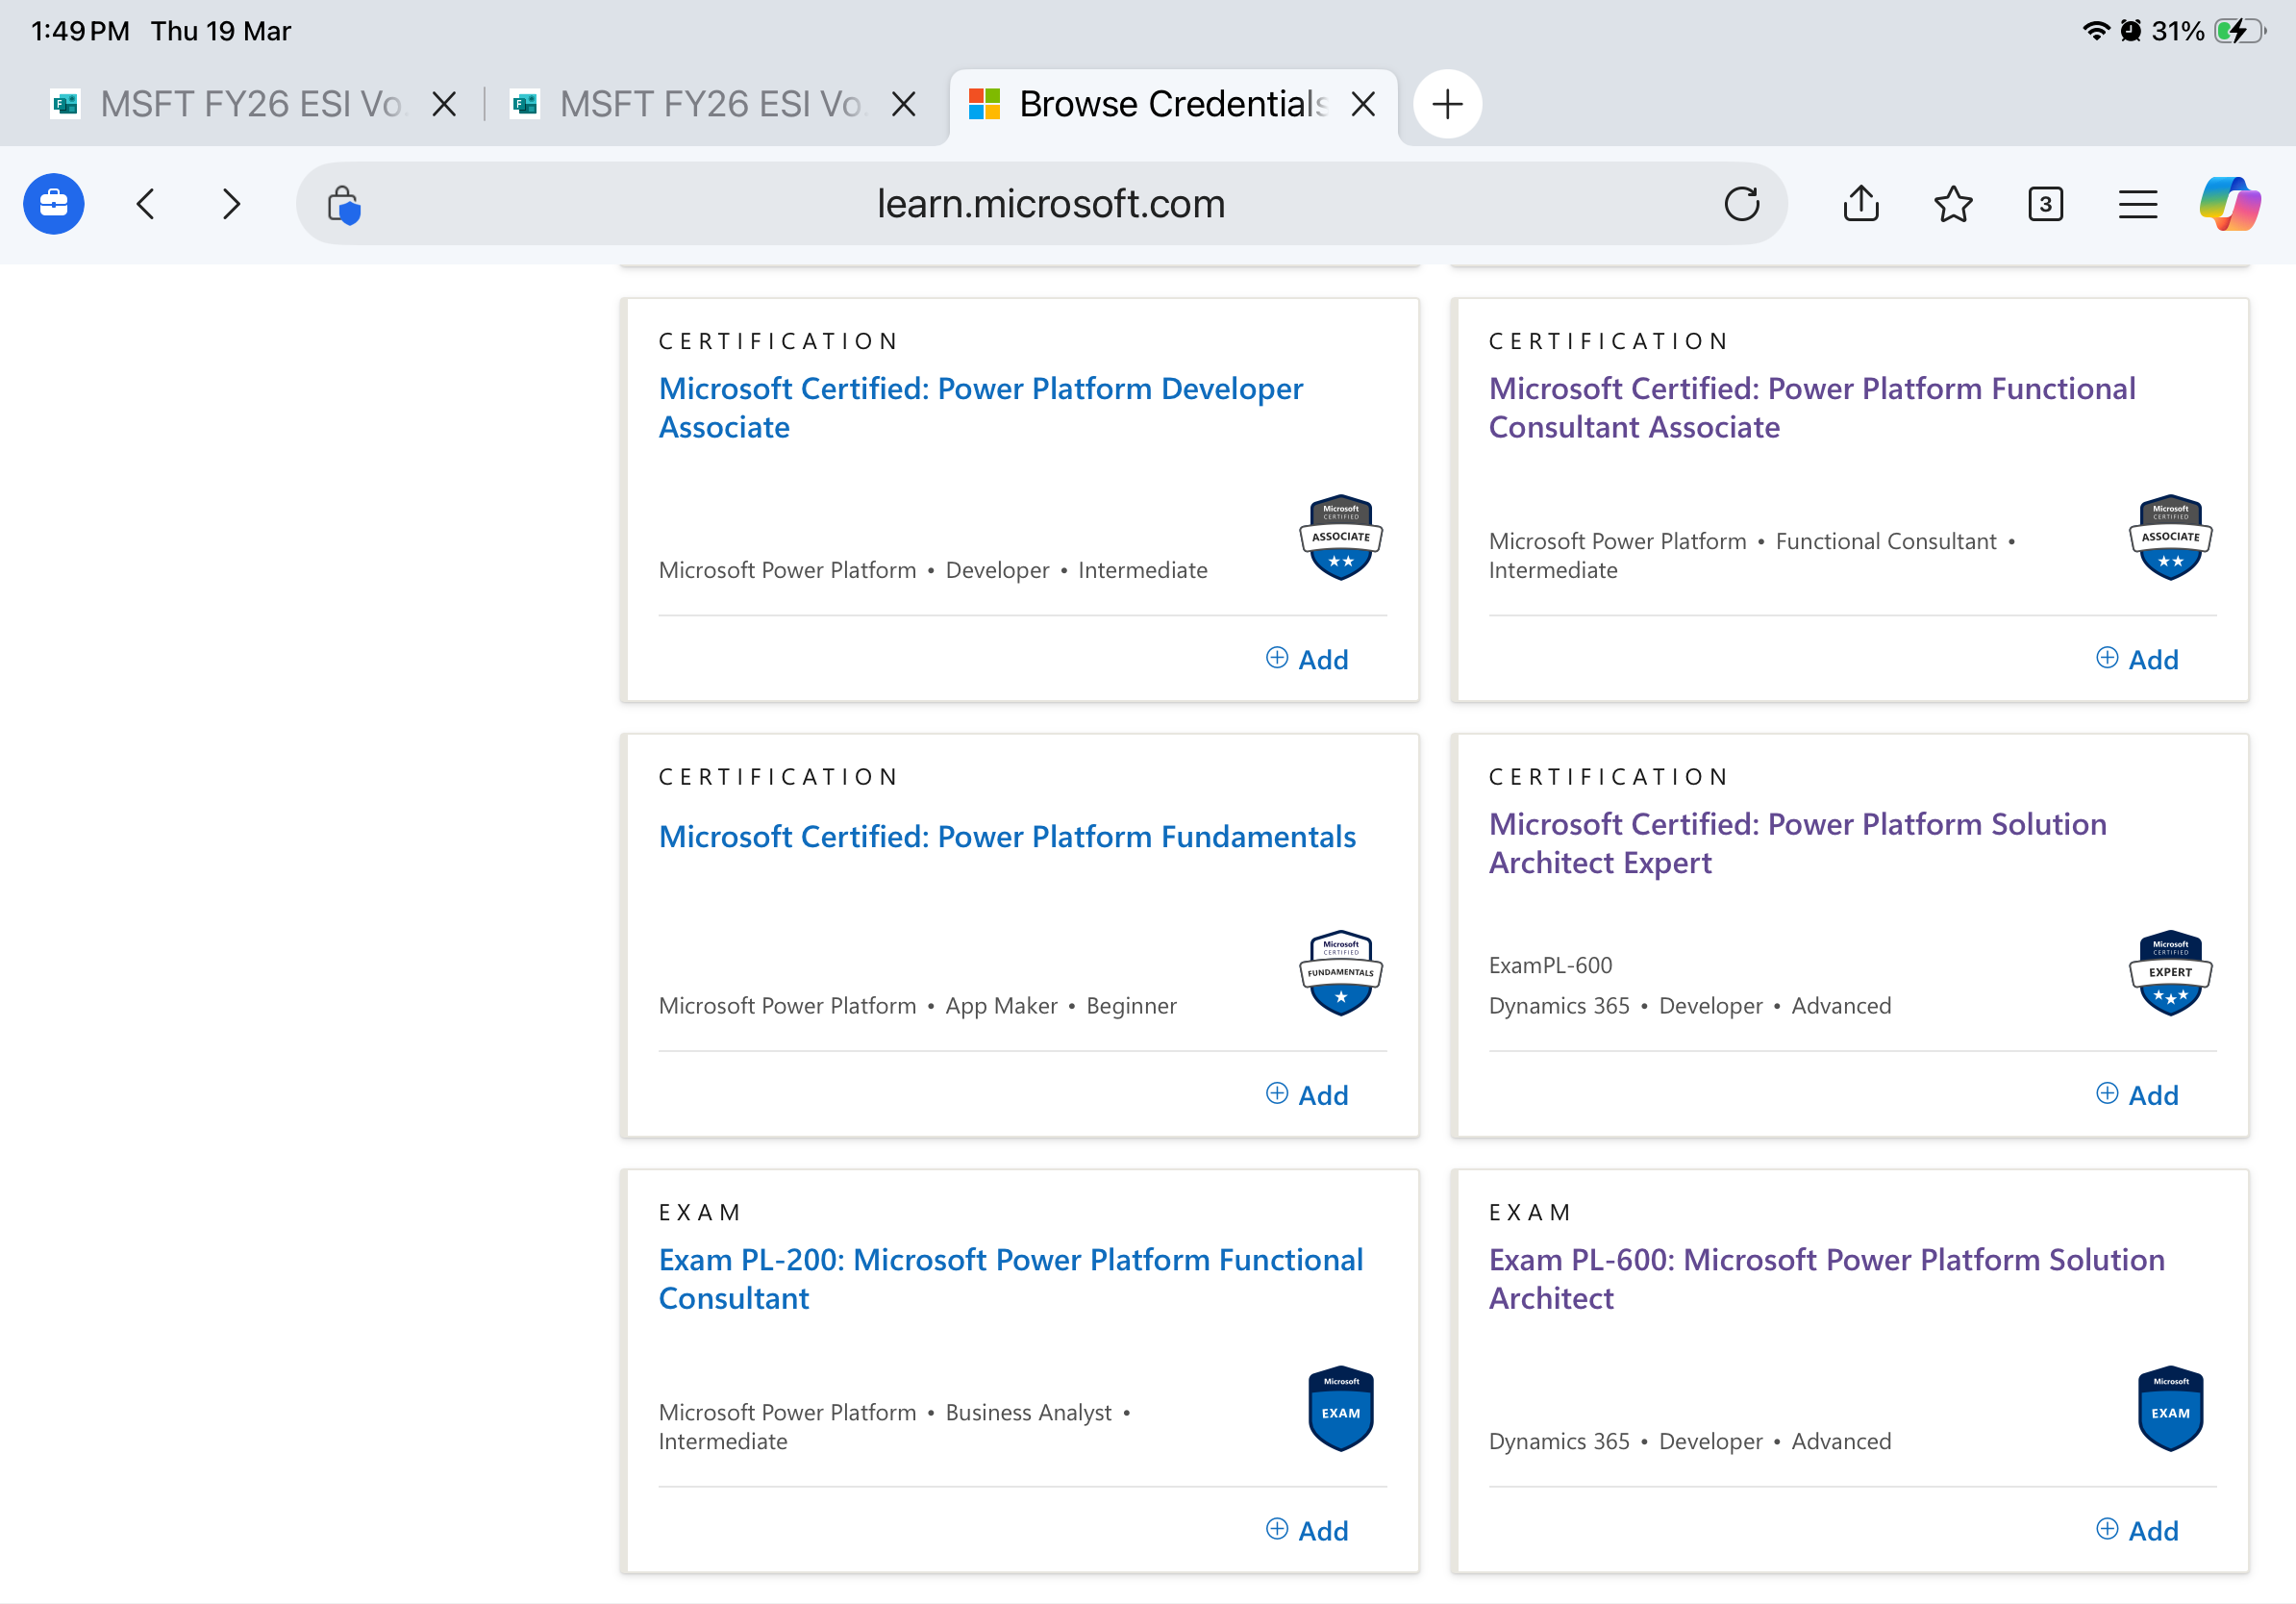Tap the 'ExamPL-600' text on Expert card
2296x1604 pixels.
(1550, 965)
